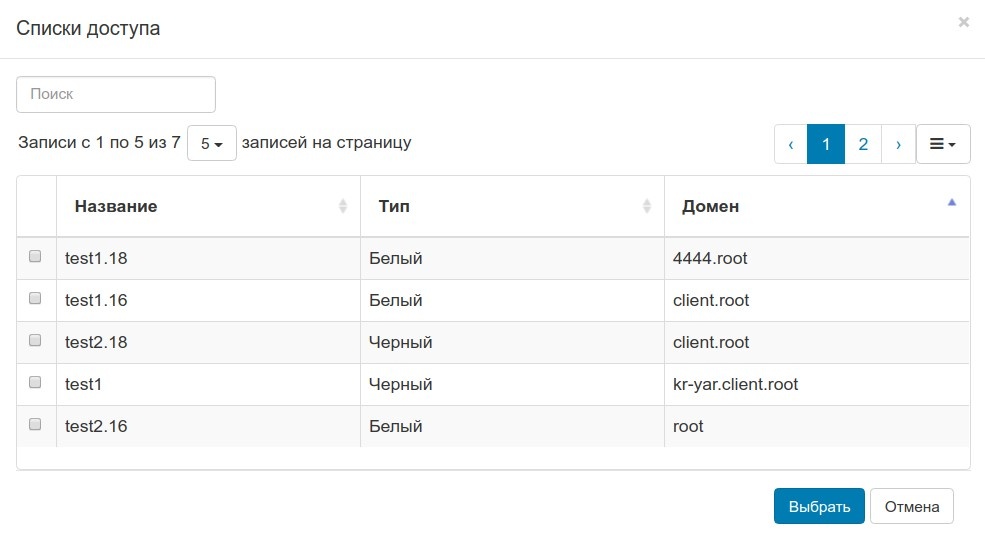Open the 5 records-per-page dropdown
The height and width of the screenshot is (551, 985).
click(x=211, y=143)
